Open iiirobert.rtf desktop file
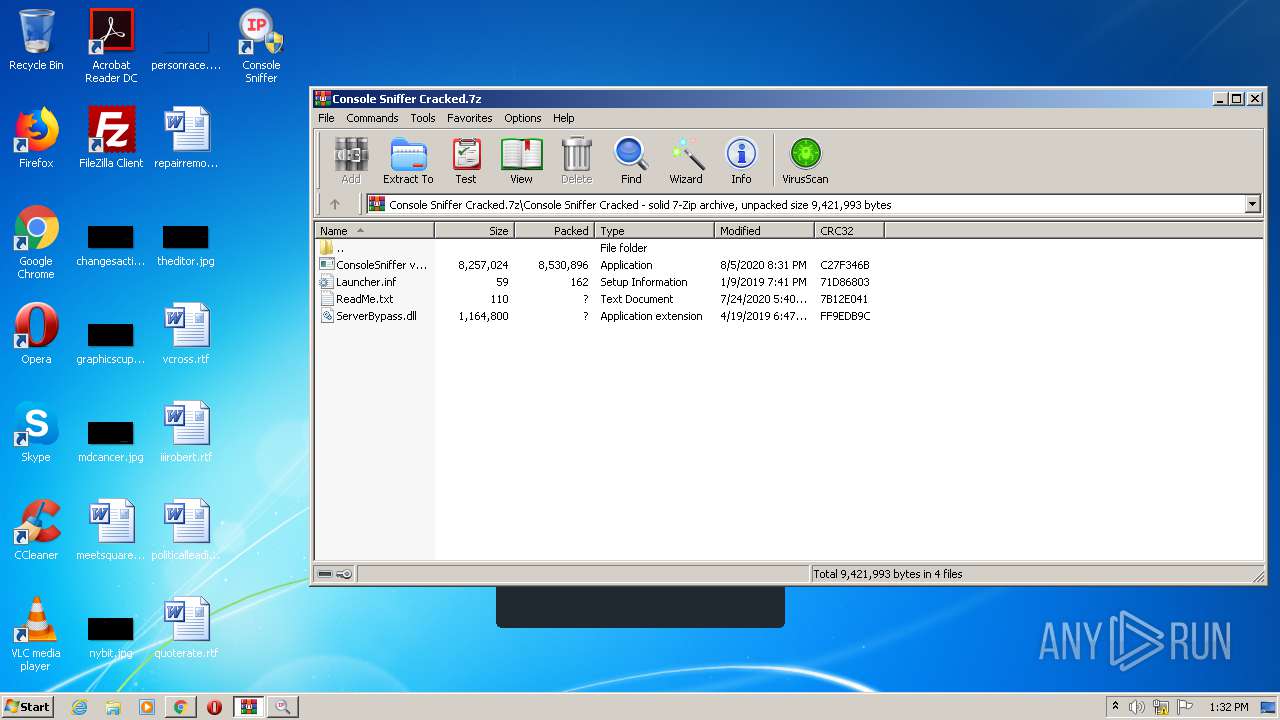The height and width of the screenshot is (720, 1280). pos(186,432)
